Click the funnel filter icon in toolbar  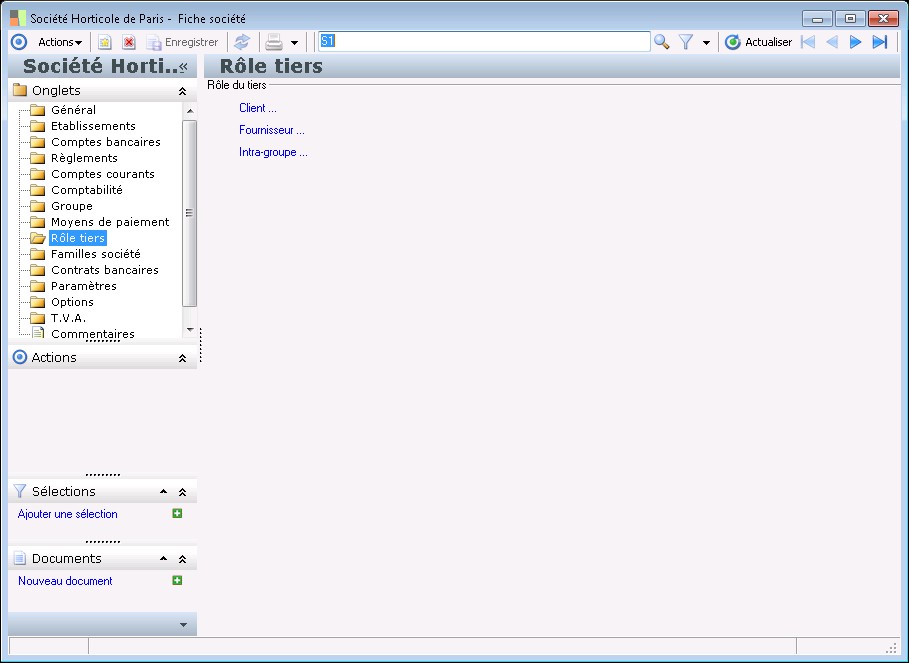686,42
